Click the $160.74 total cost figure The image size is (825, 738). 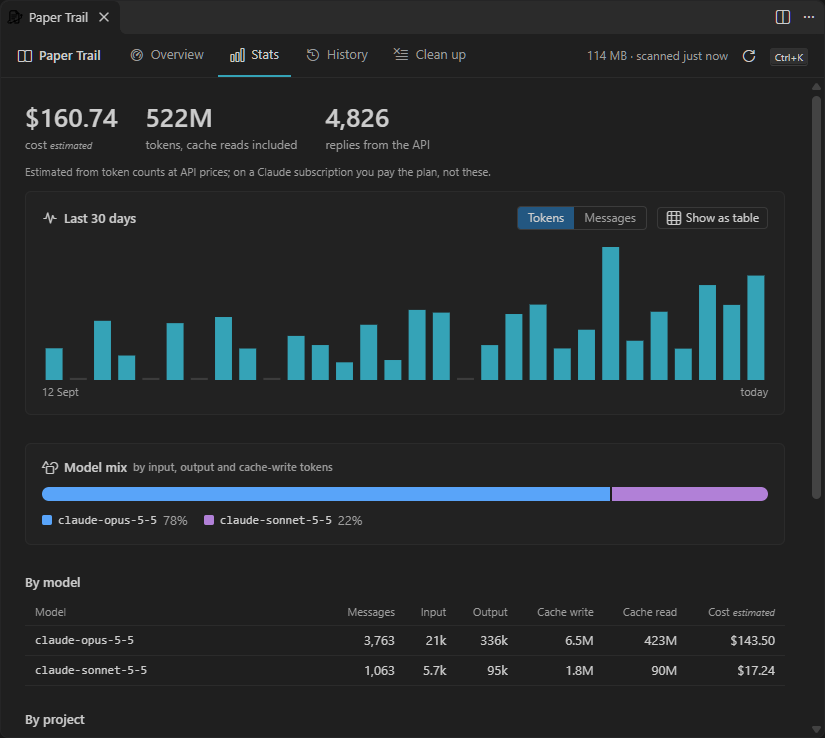pyautogui.click(x=72, y=118)
